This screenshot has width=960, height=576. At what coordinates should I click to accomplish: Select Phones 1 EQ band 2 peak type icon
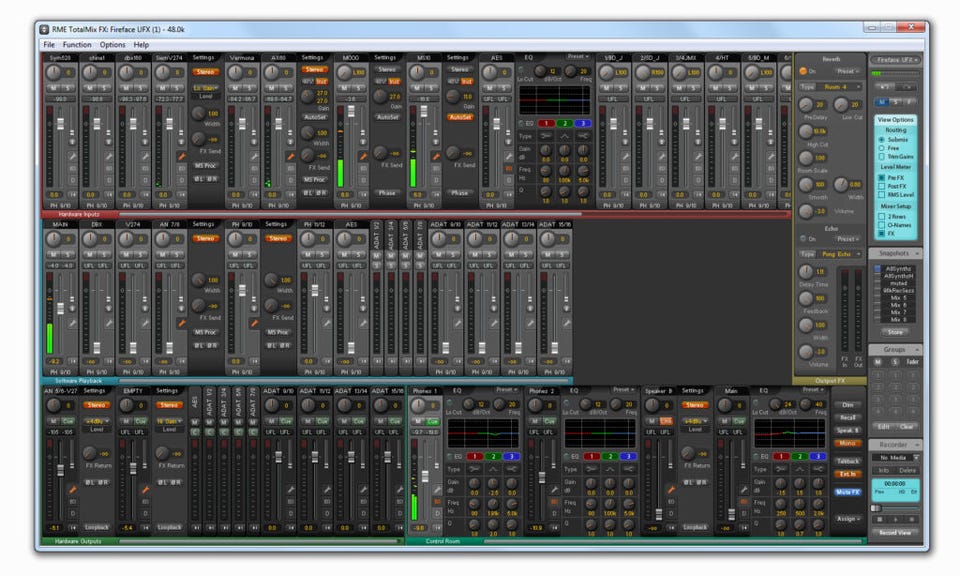(x=493, y=469)
